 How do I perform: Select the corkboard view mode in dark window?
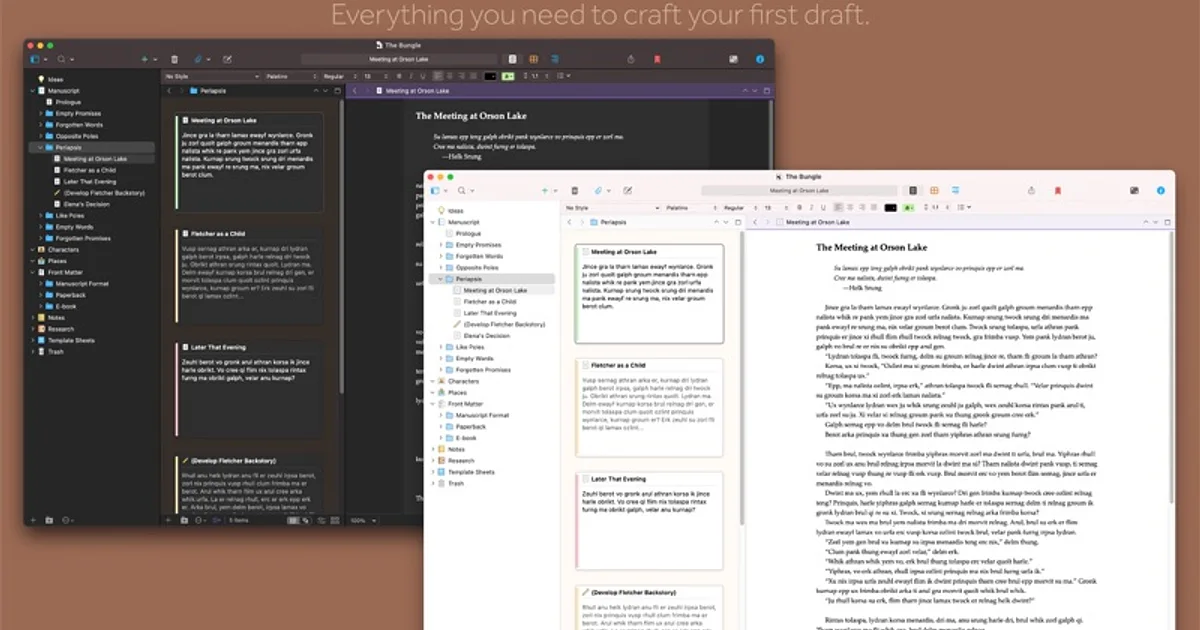(534, 60)
